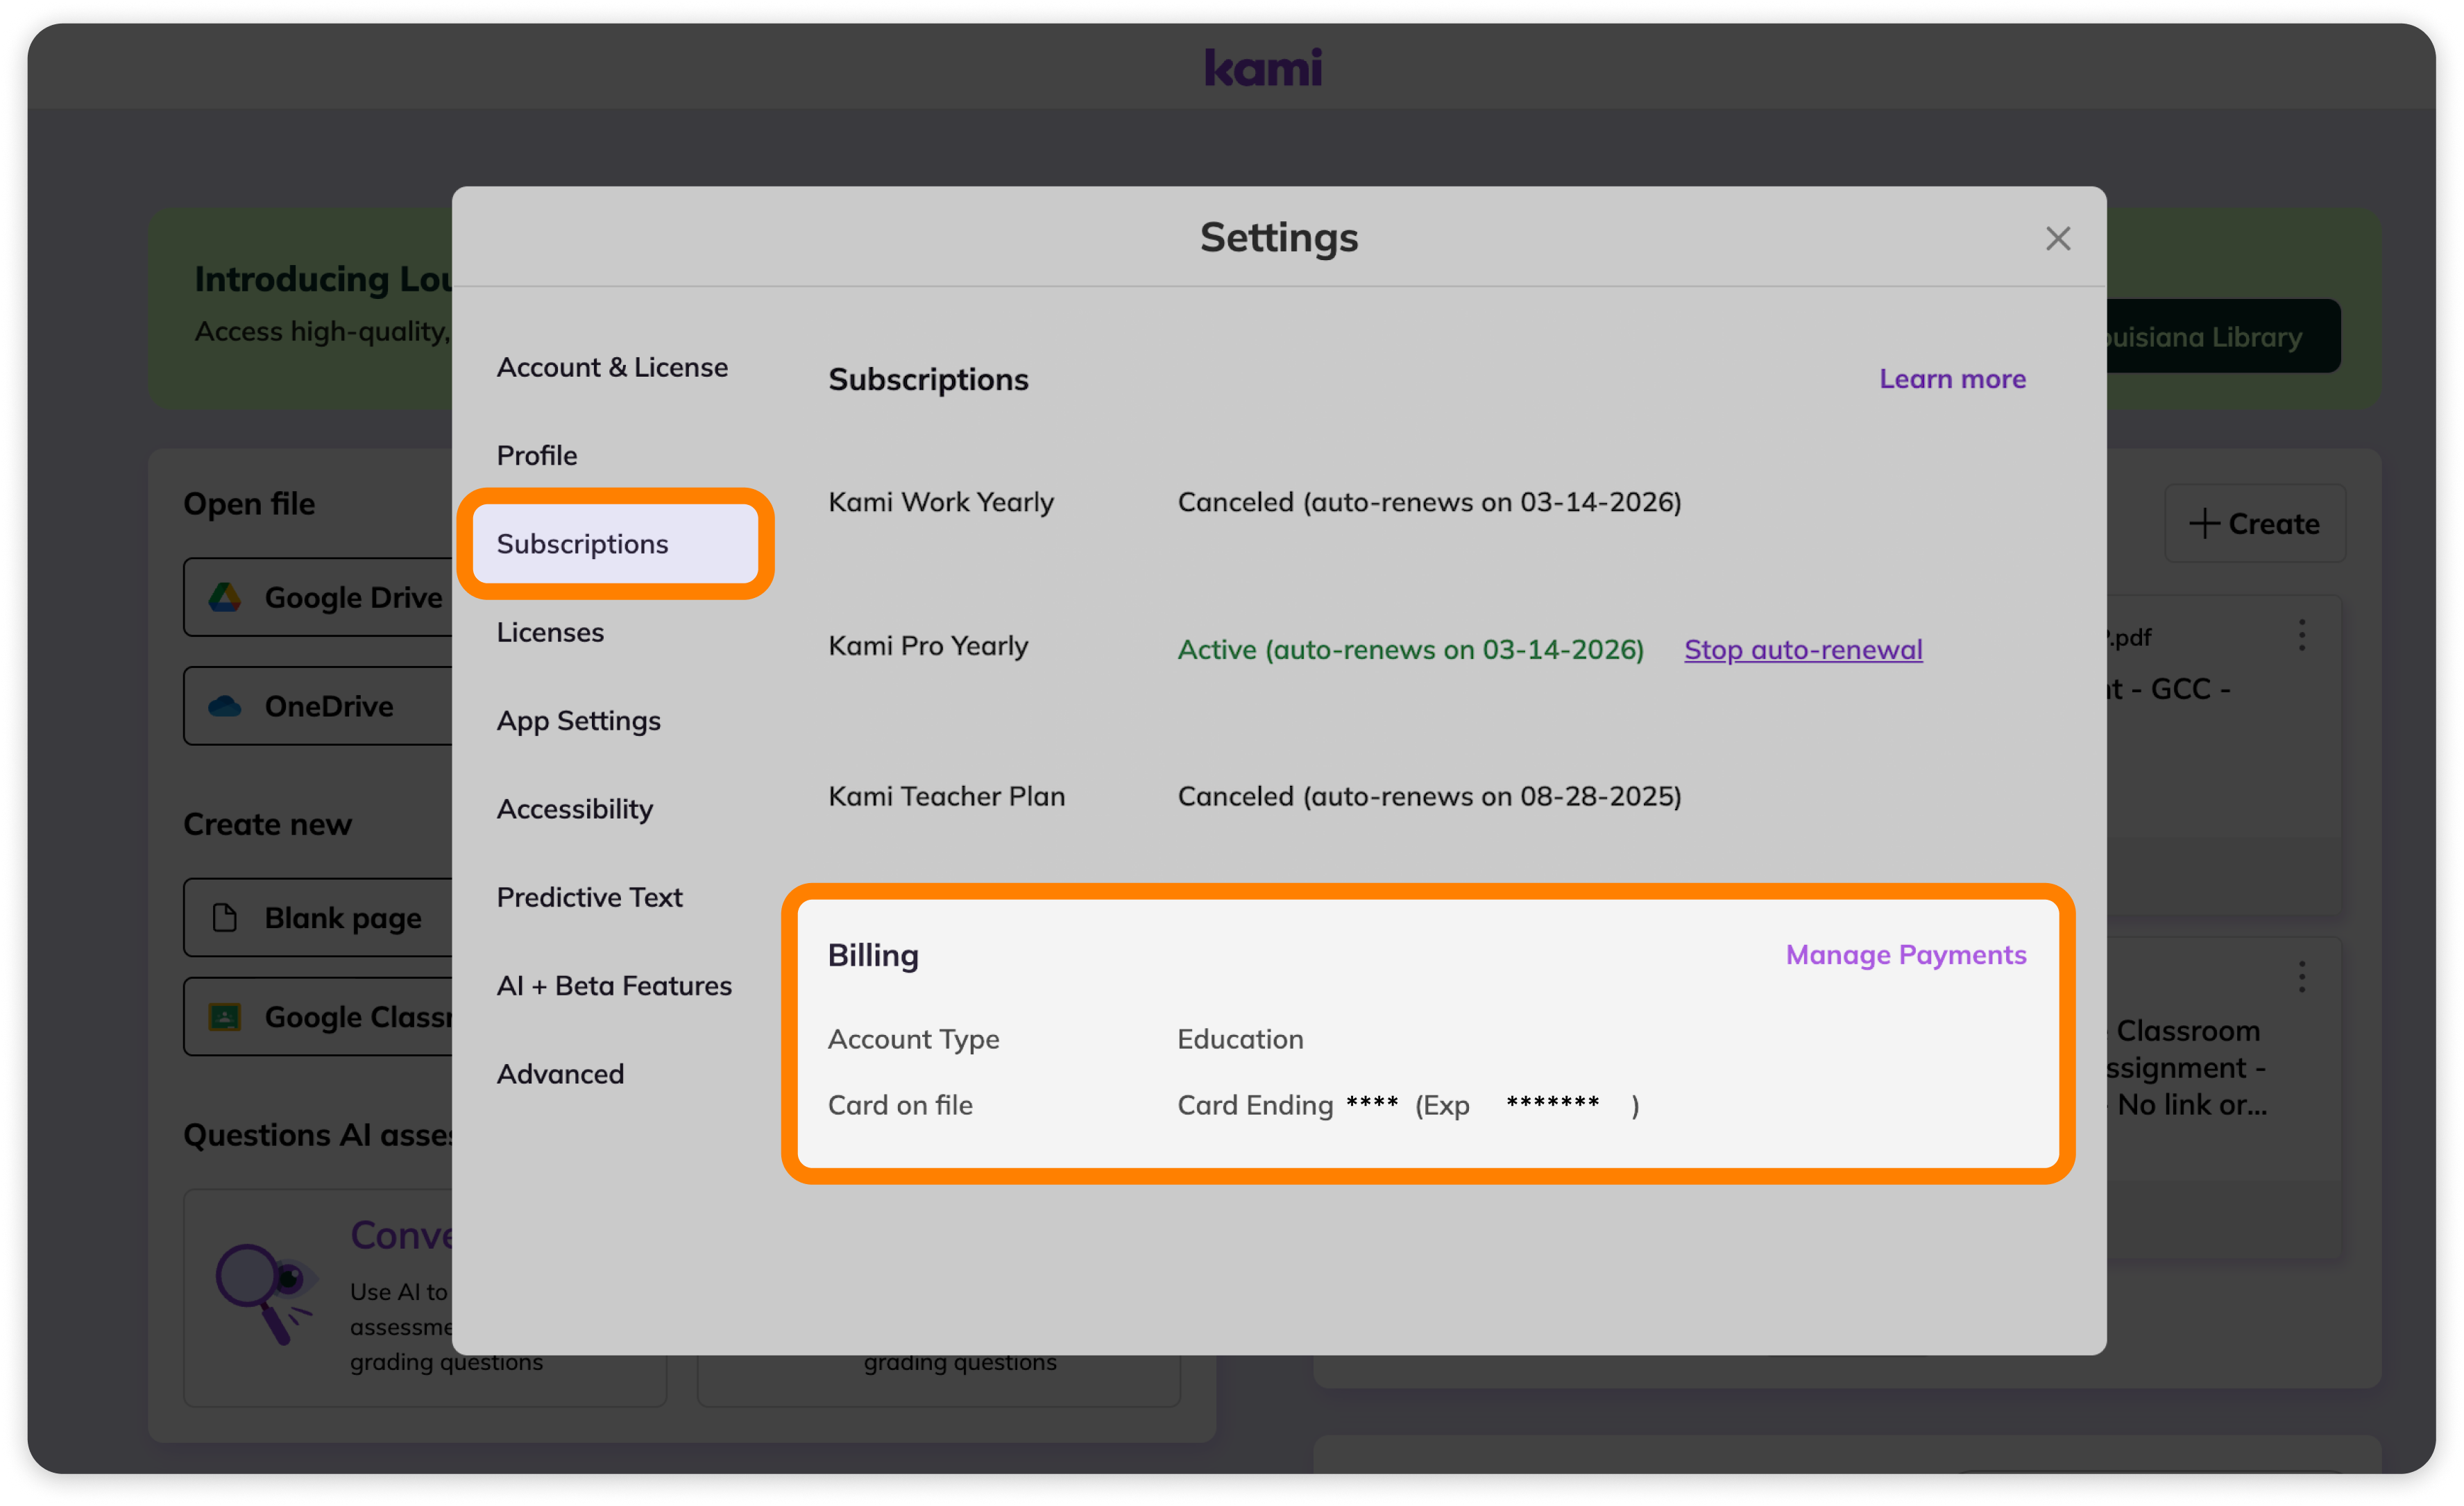Open Accessibility settings
2464x1506 pixels.
pos(575,809)
